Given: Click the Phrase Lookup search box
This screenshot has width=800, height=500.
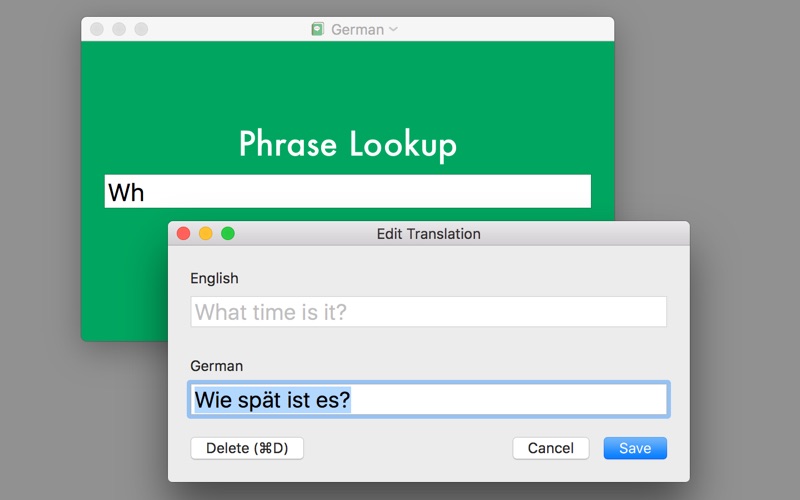Looking at the screenshot, I should tap(348, 191).
